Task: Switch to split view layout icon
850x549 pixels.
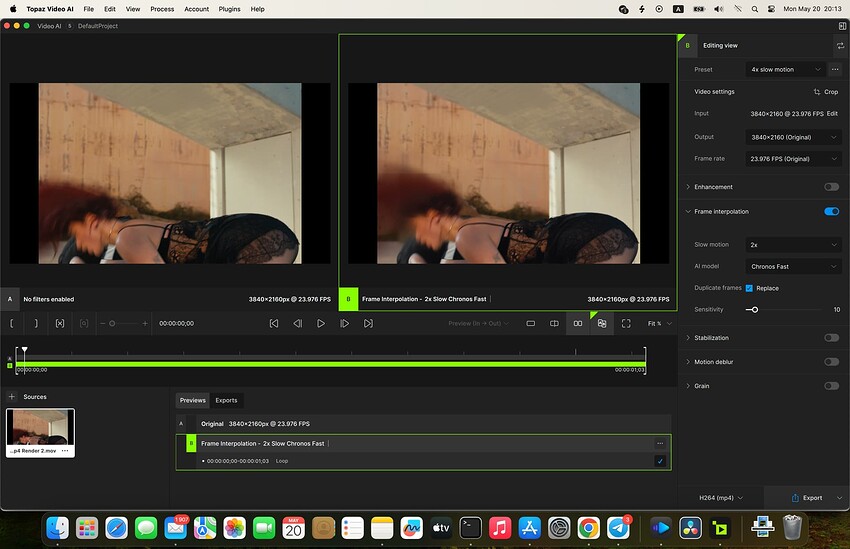Action: pos(554,324)
